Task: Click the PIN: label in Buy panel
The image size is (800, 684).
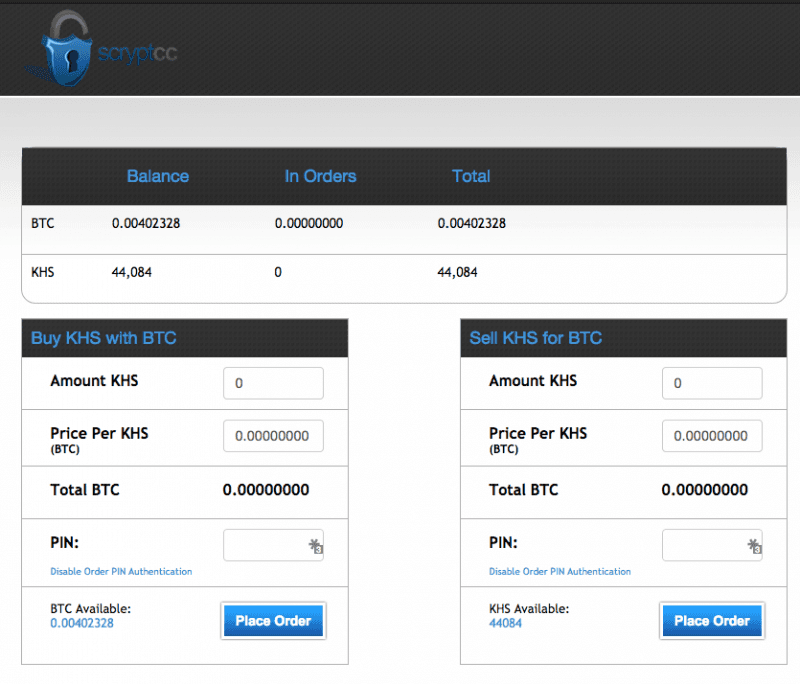Action: [65, 542]
